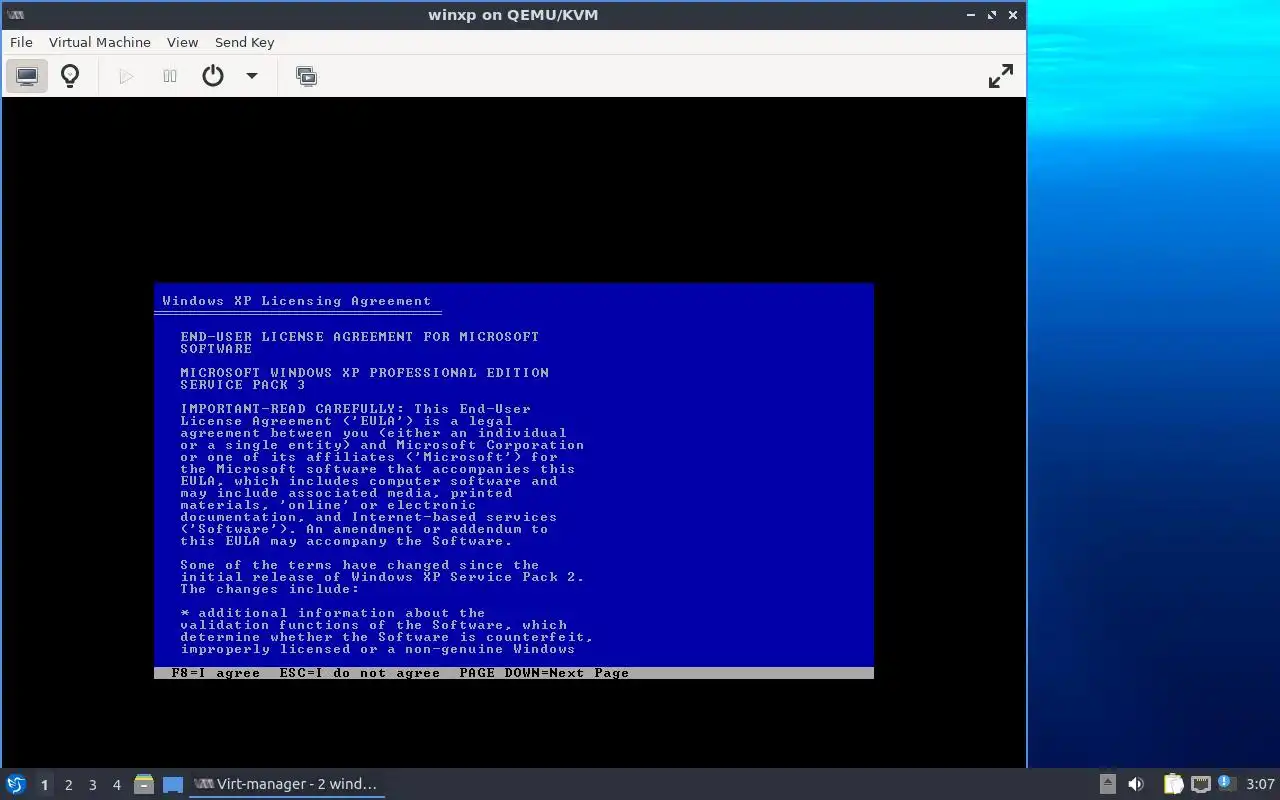This screenshot has height=800, width=1280.
Task: Click 'The changes include:' line
Action: [x=270, y=589]
